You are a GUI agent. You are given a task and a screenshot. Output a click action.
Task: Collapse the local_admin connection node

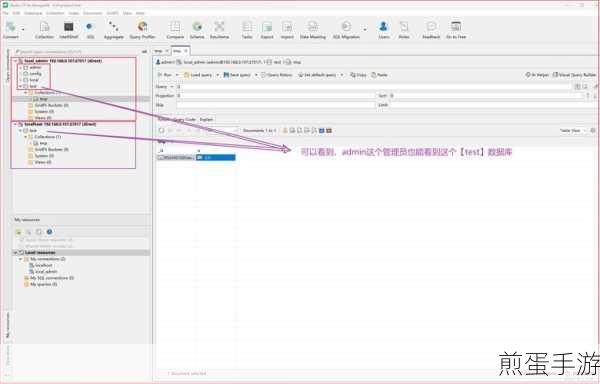[x=15, y=61]
